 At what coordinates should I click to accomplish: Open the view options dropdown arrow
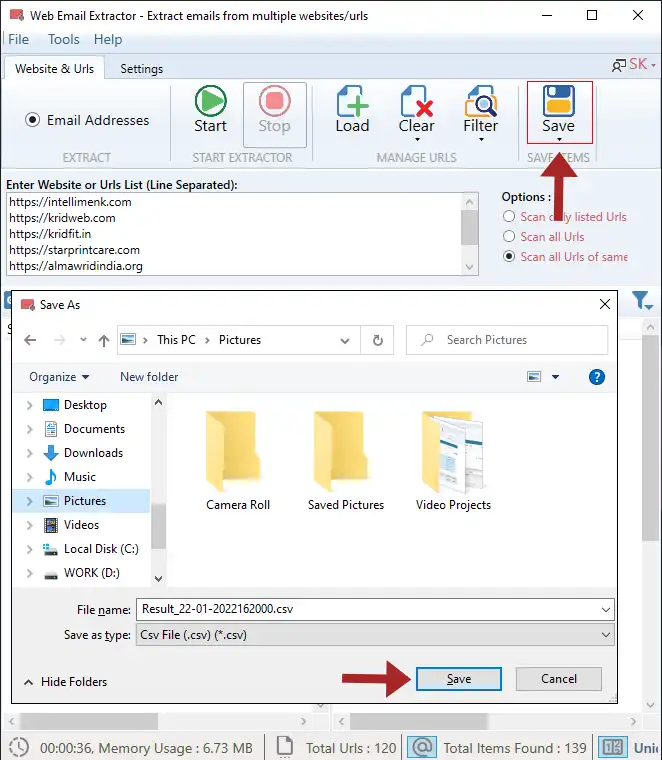(x=555, y=377)
